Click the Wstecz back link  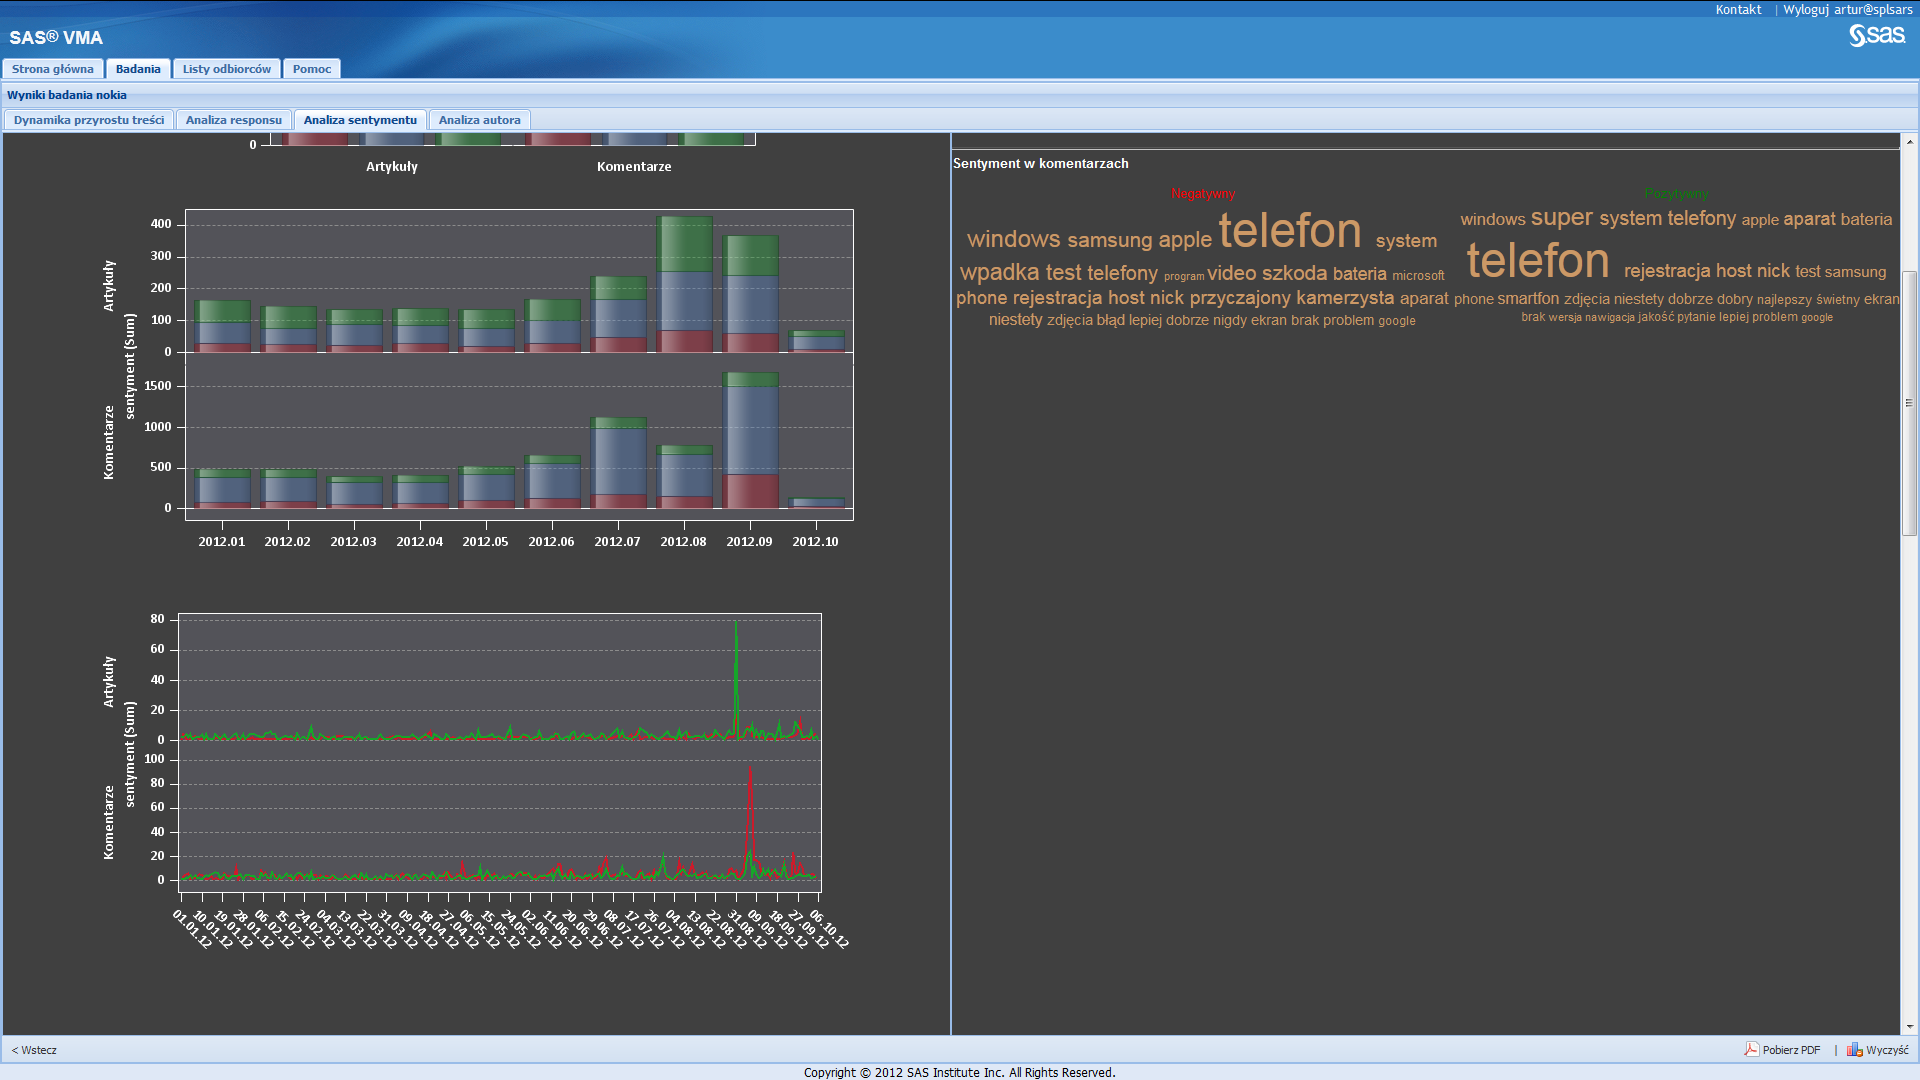(34, 1050)
